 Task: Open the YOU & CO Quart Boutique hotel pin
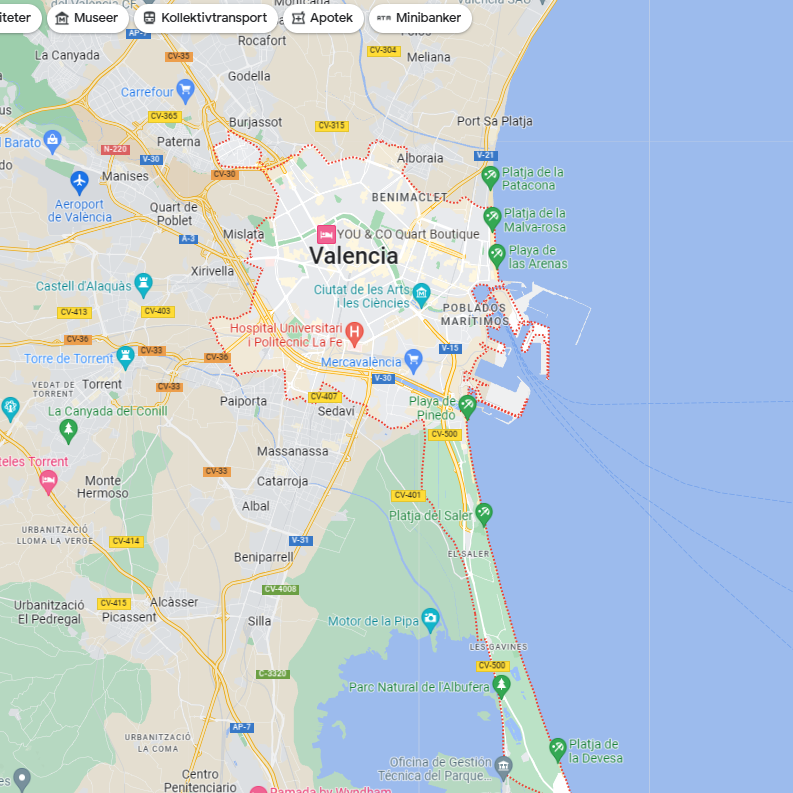click(326, 235)
